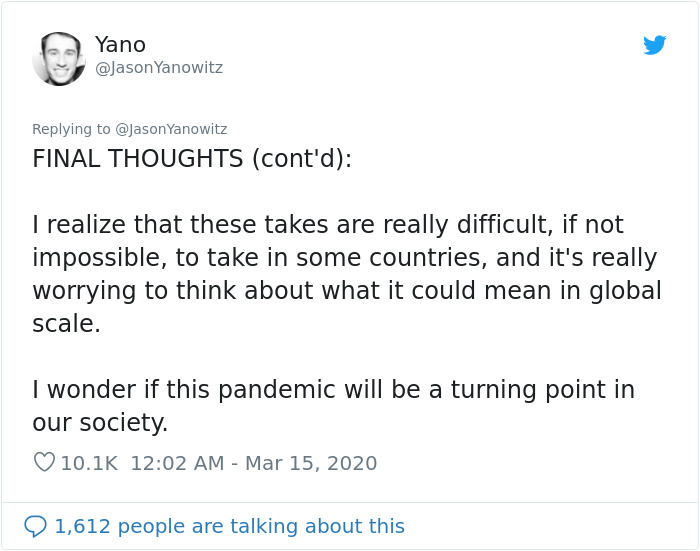
Task: Click the speech bubble reply icon
Action: [35, 526]
